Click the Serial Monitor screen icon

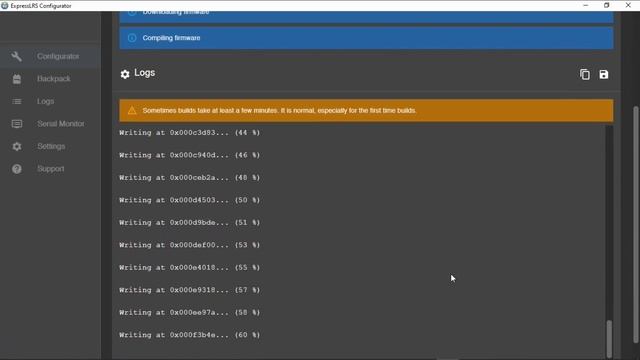pos(17,124)
